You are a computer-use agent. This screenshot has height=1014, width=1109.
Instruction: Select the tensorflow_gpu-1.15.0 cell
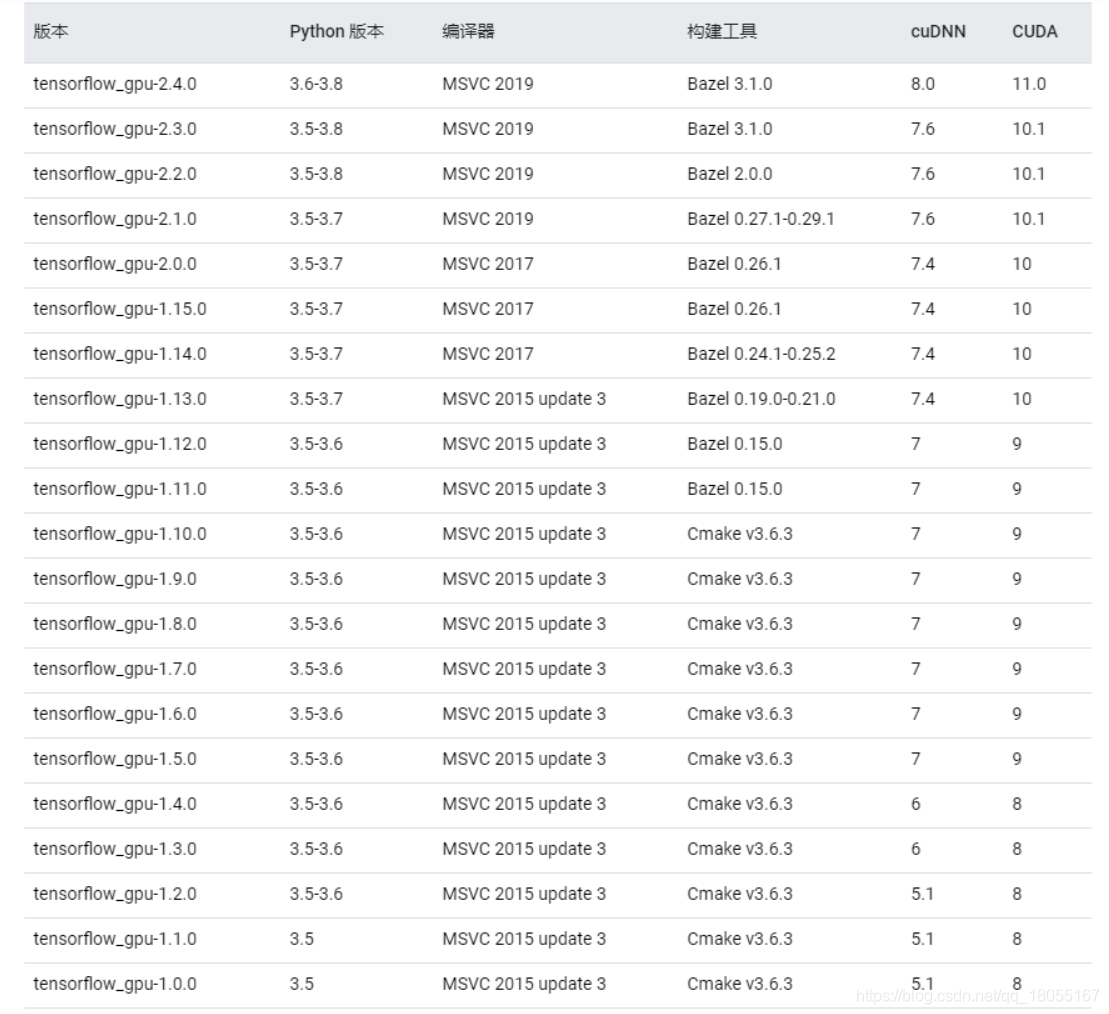(x=120, y=309)
